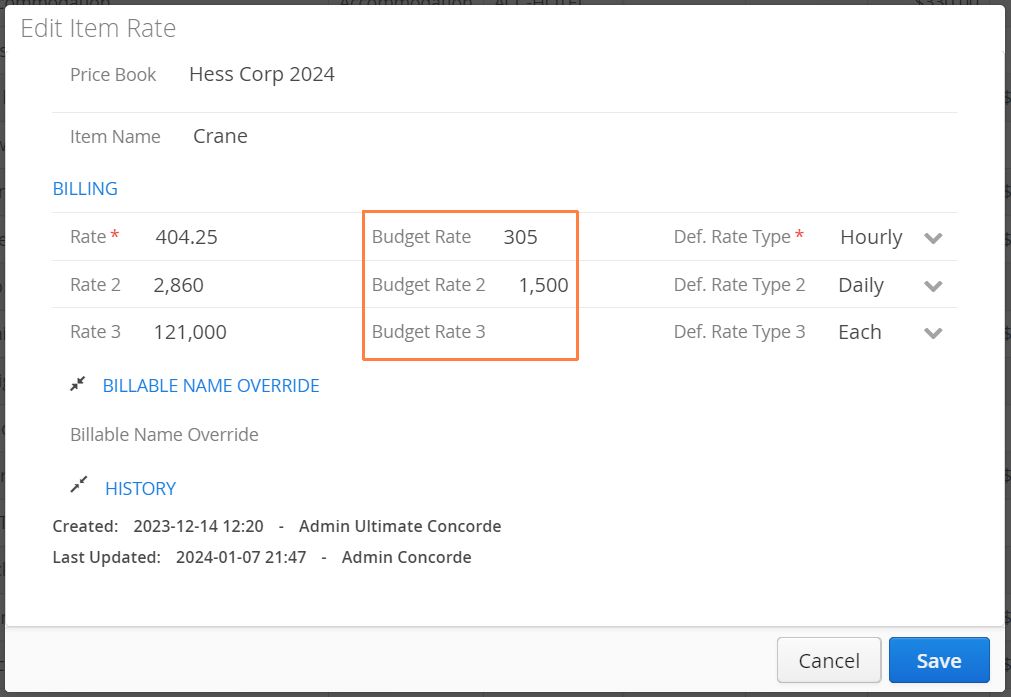
Task: Click the Edit Item Rate dialog title
Action: pyautogui.click(x=98, y=28)
